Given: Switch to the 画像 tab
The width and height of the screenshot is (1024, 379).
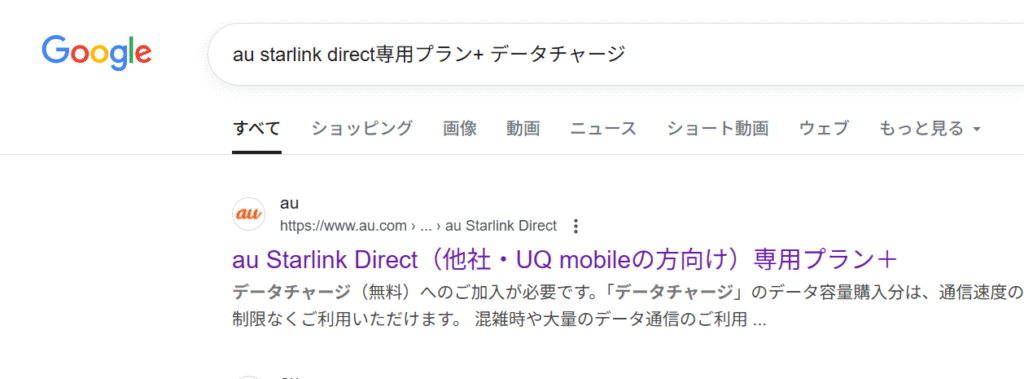Looking at the screenshot, I should [460, 129].
